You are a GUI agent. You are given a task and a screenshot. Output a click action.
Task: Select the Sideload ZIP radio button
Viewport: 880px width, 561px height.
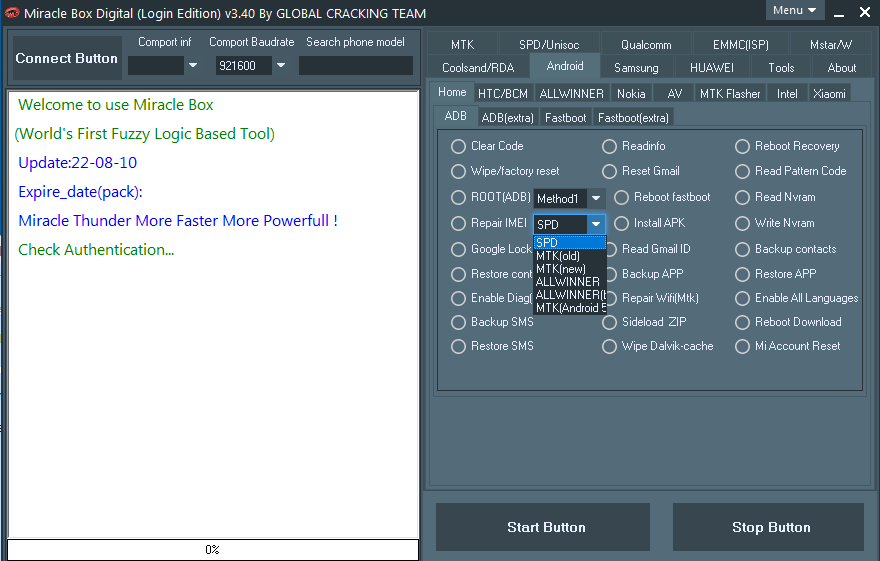(609, 322)
